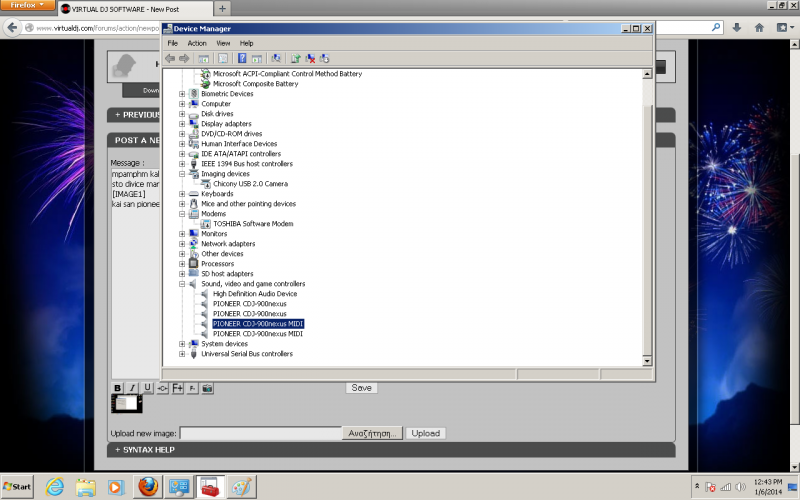This screenshot has height=500, width=800.
Task: Open the Help menu in Device Manager
Action: (x=246, y=43)
